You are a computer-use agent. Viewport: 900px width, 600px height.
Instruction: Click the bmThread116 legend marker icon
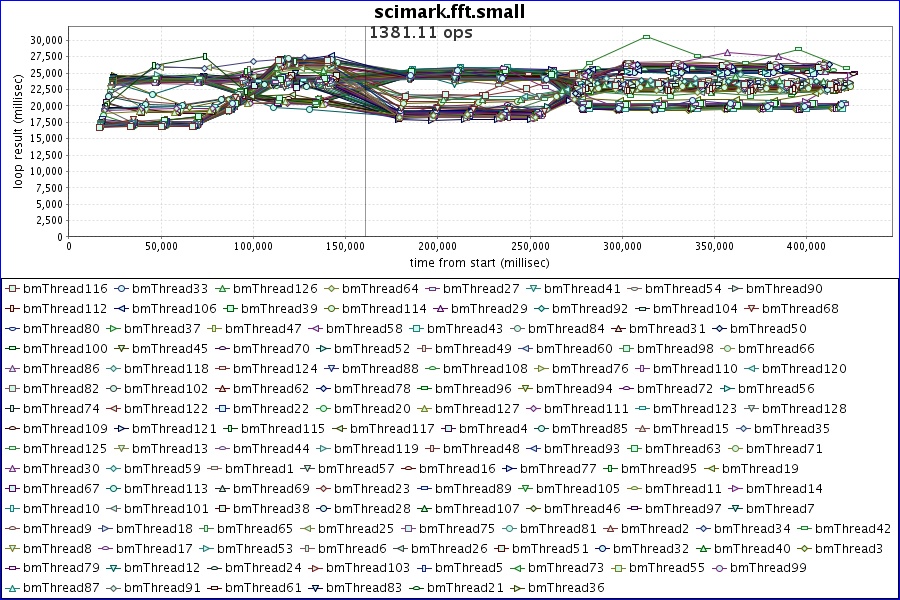13,289
